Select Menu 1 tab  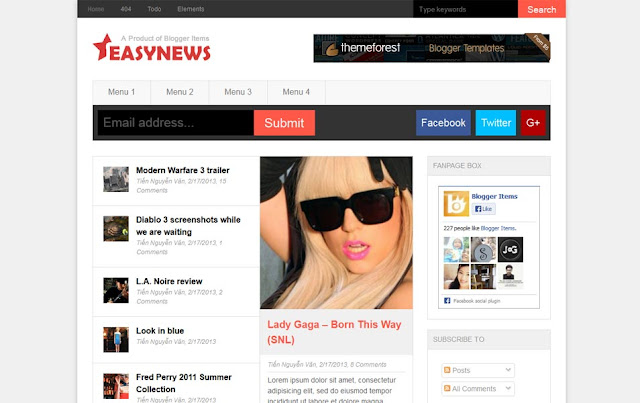pyautogui.click(x=122, y=92)
